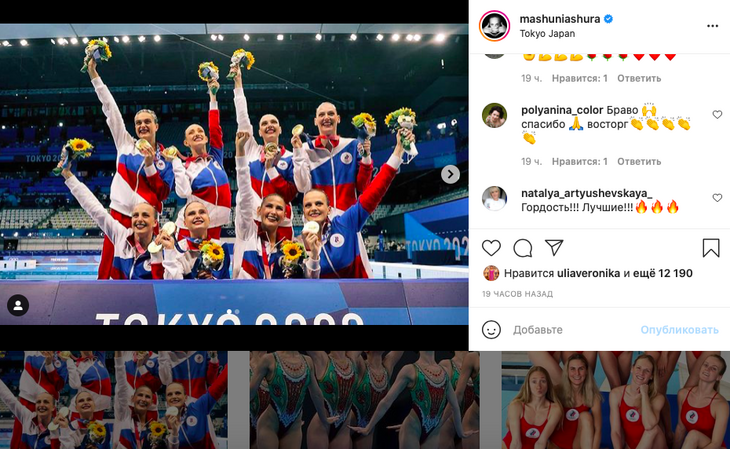Image resolution: width=730 pixels, height=449 pixels.
Task: Focus the Добавьте comment input field
Action: tap(573, 330)
